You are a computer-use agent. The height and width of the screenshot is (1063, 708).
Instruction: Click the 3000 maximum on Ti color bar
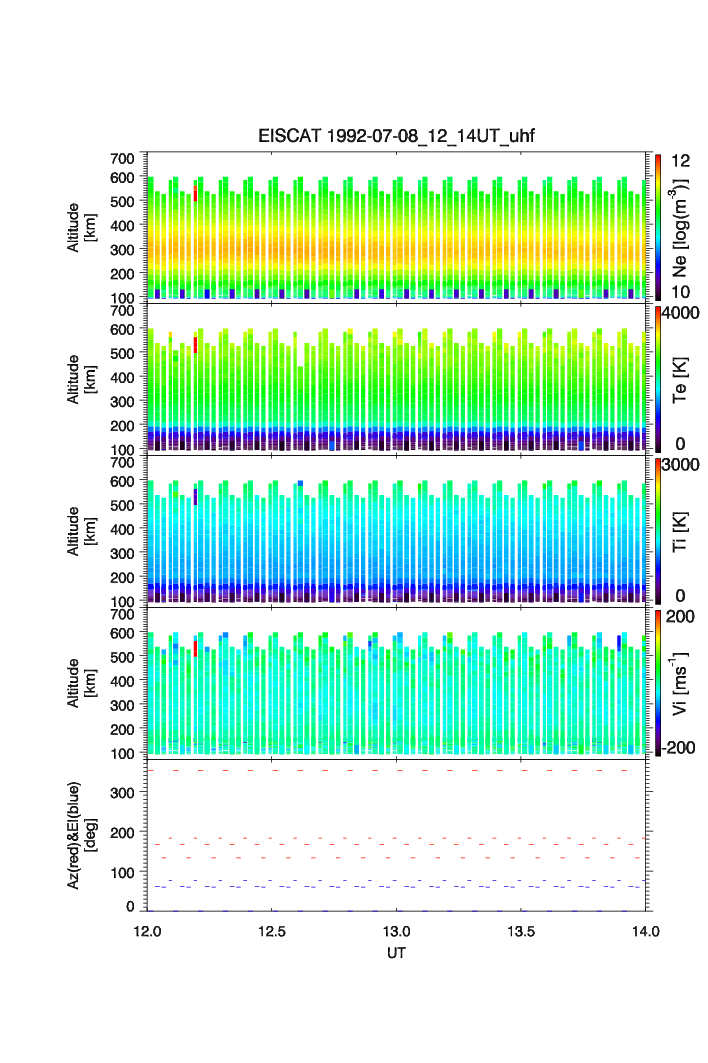pyautogui.click(x=681, y=464)
